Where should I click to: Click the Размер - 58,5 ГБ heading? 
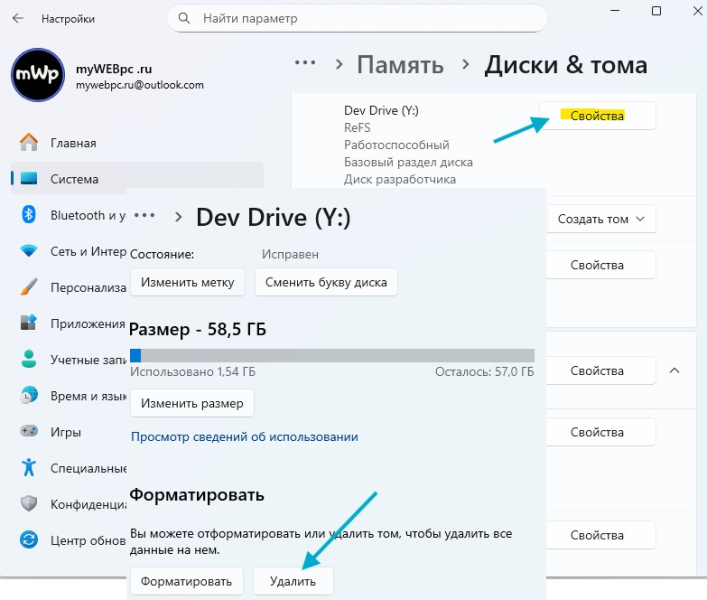pyautogui.click(x=198, y=329)
